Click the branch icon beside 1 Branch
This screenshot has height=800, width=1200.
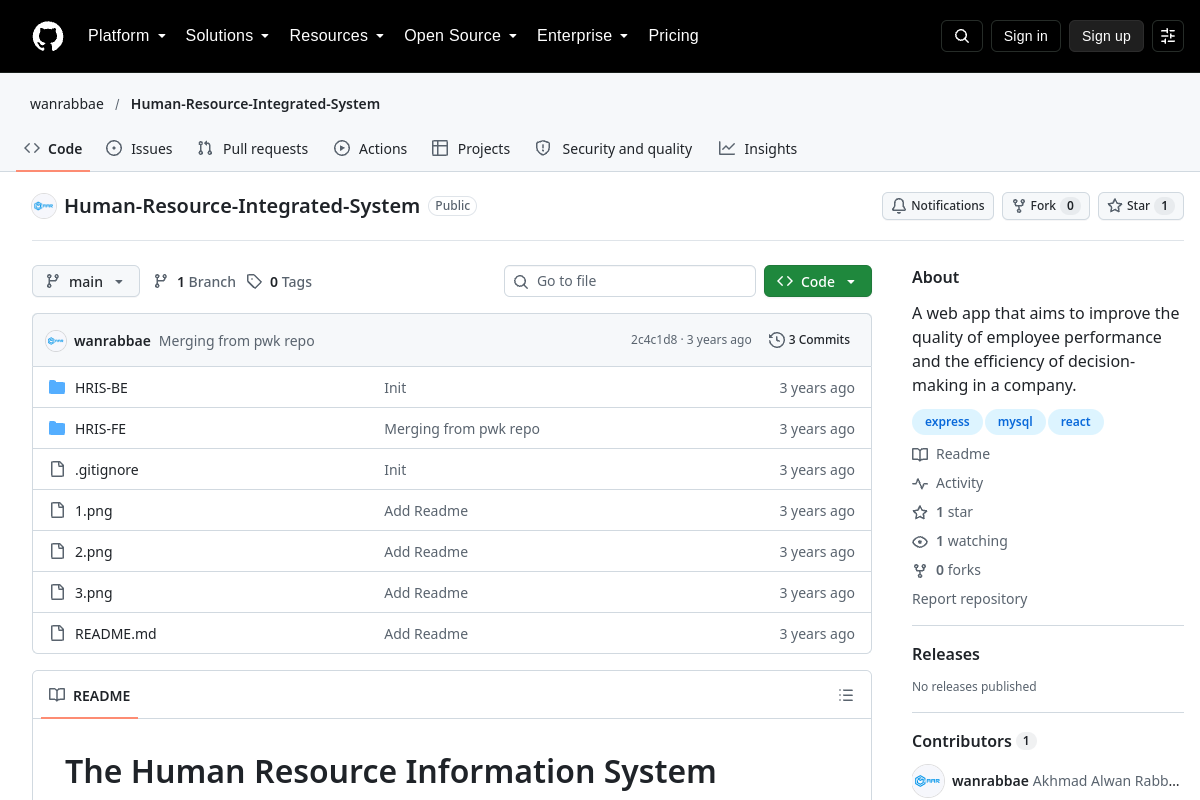(161, 282)
